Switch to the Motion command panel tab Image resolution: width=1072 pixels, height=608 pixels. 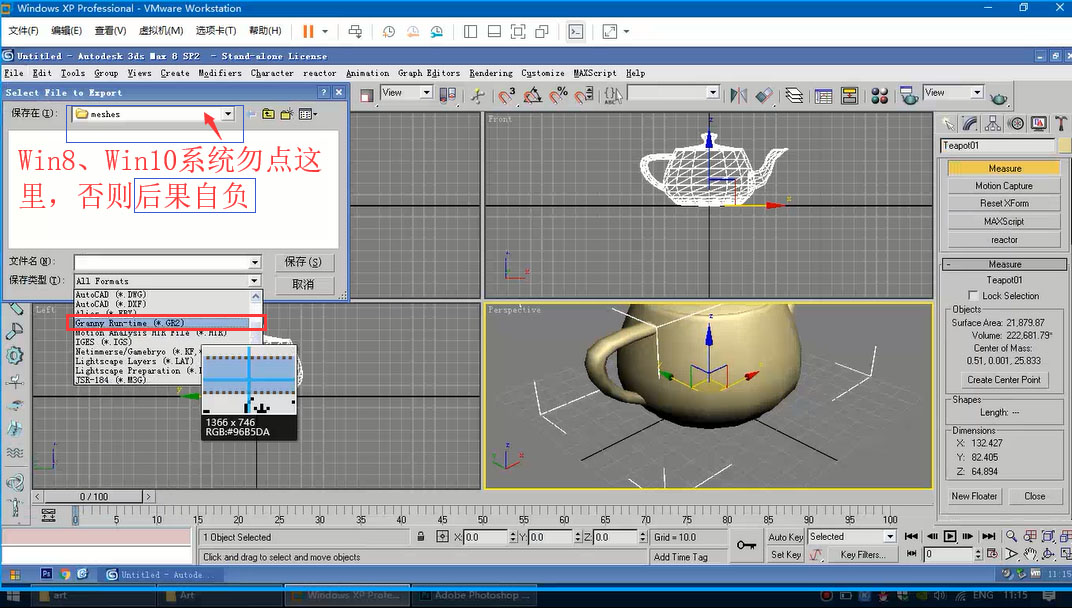(x=1017, y=123)
